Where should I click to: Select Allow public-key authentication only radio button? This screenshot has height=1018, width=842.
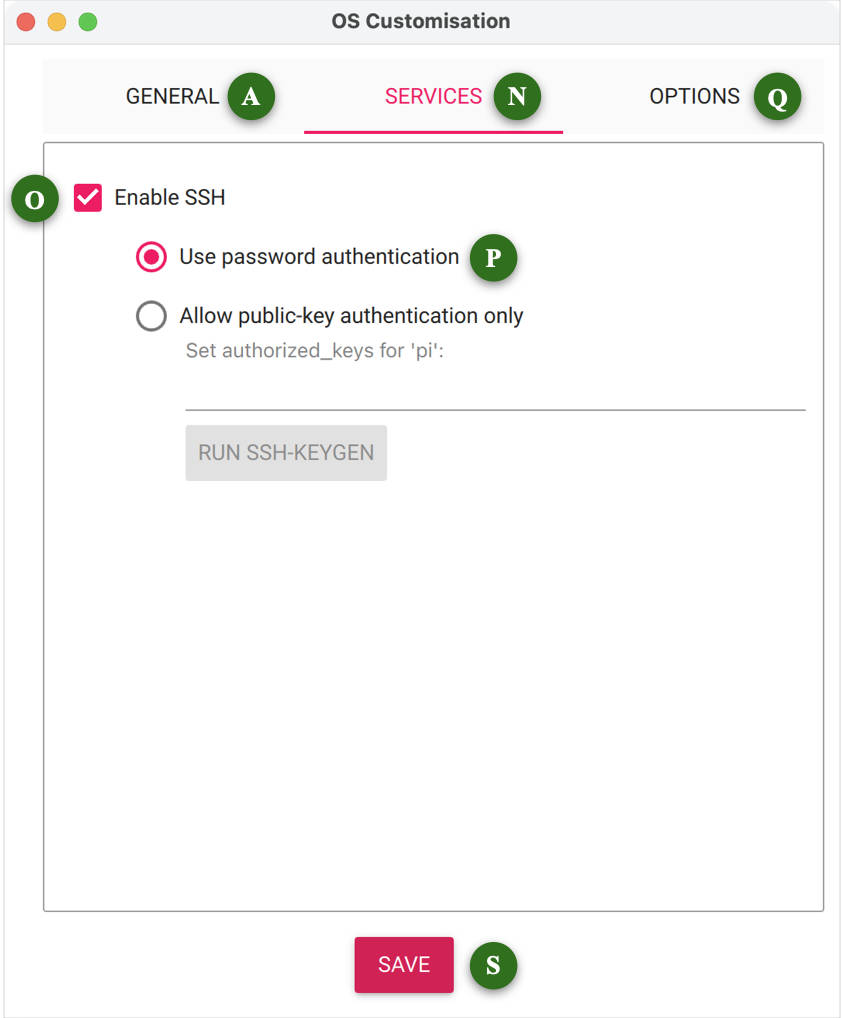[151, 317]
